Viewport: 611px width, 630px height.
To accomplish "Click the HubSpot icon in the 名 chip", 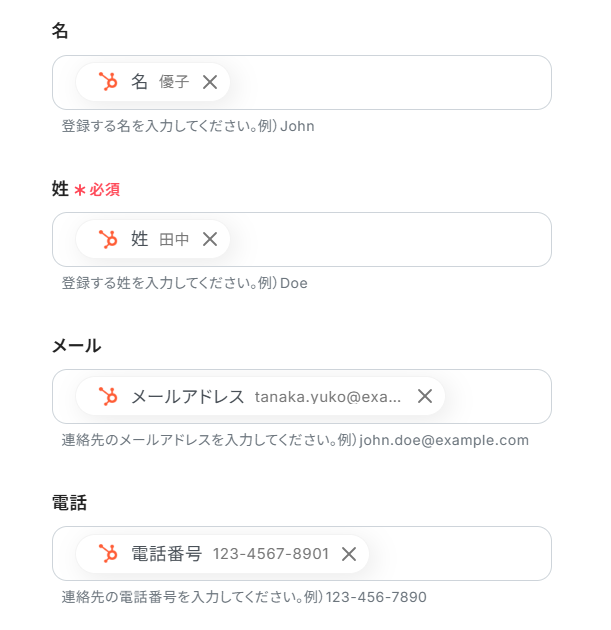I will pyautogui.click(x=108, y=82).
